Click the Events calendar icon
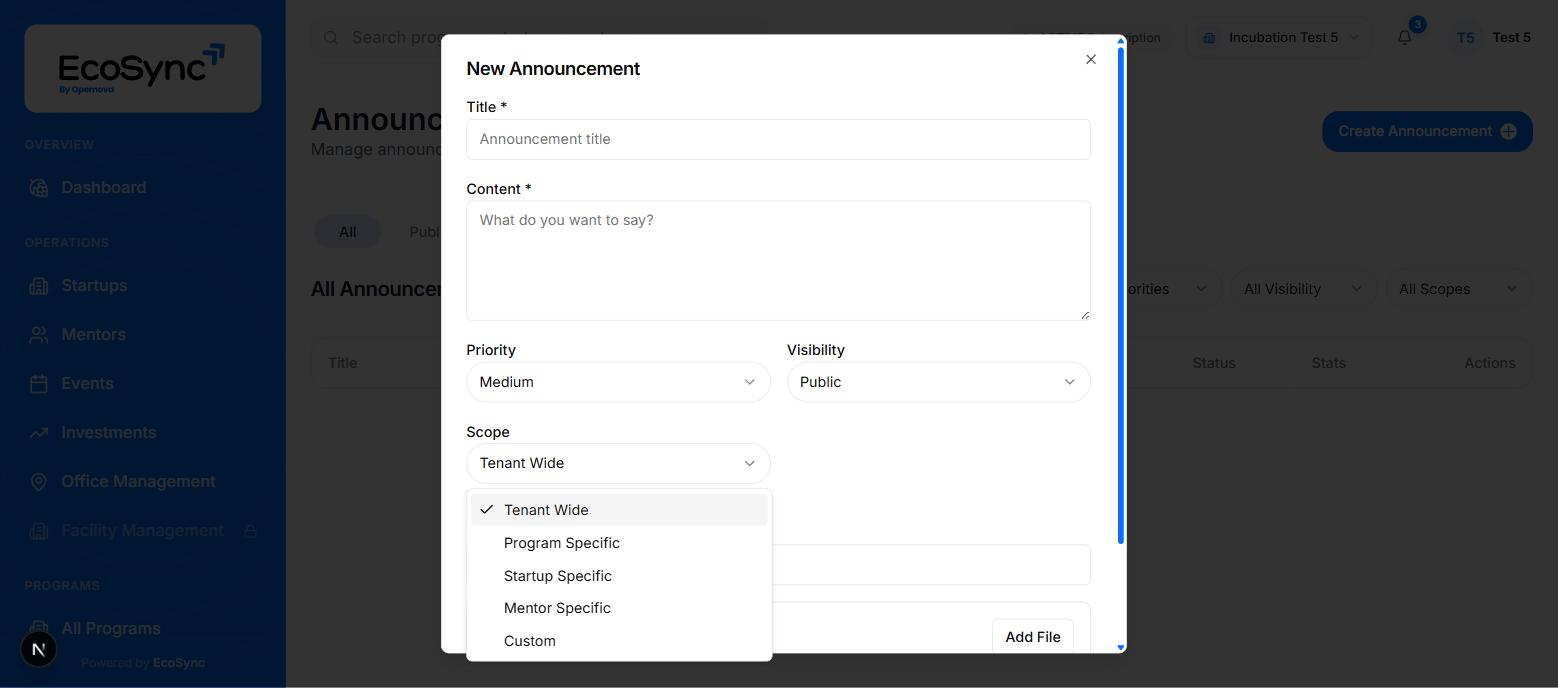 point(39,384)
